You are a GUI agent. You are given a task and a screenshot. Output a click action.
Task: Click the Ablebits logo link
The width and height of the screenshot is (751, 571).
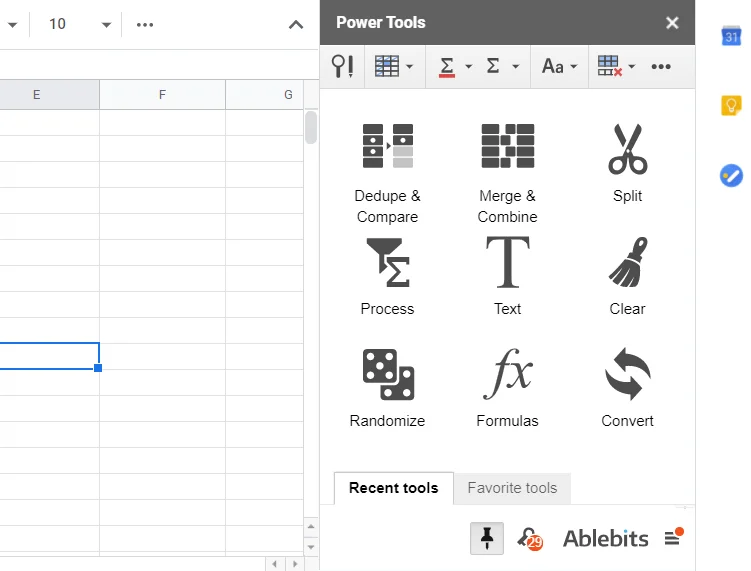coord(605,539)
